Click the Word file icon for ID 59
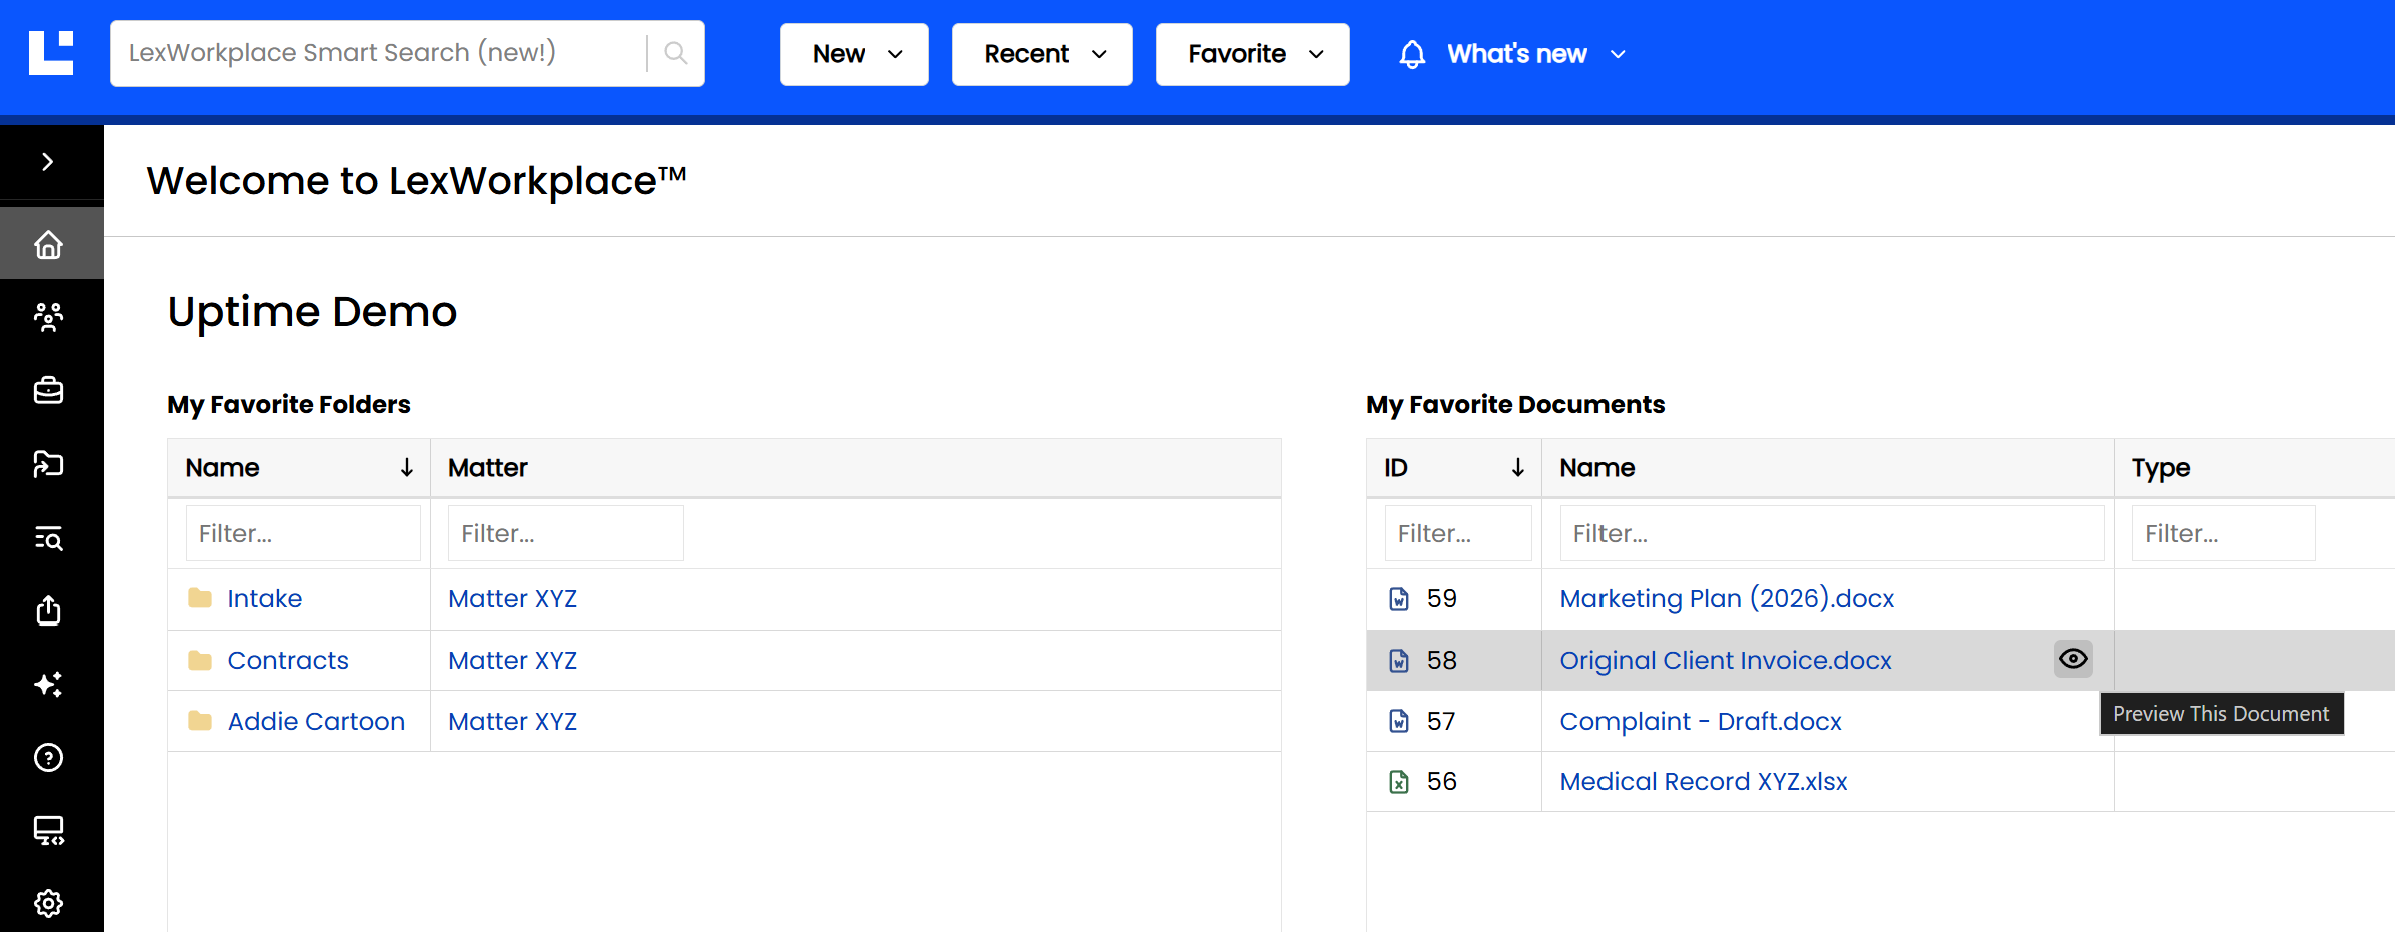Image resolution: width=2395 pixels, height=932 pixels. coord(1399,599)
